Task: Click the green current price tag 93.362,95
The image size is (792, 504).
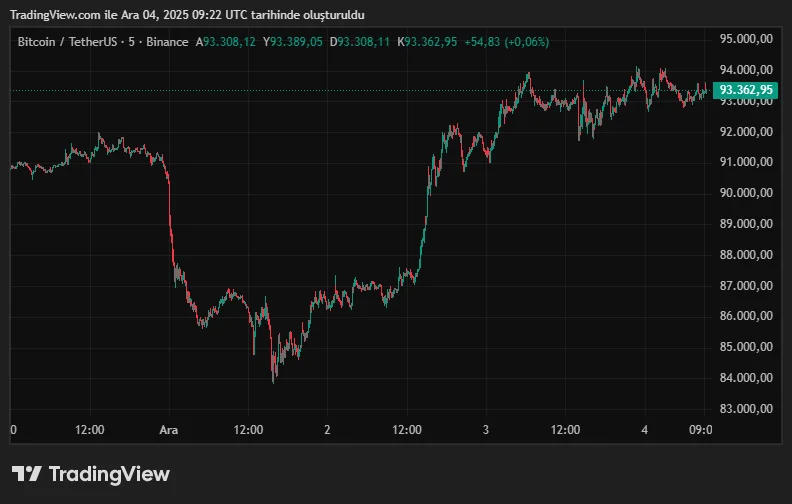Action: (746, 90)
